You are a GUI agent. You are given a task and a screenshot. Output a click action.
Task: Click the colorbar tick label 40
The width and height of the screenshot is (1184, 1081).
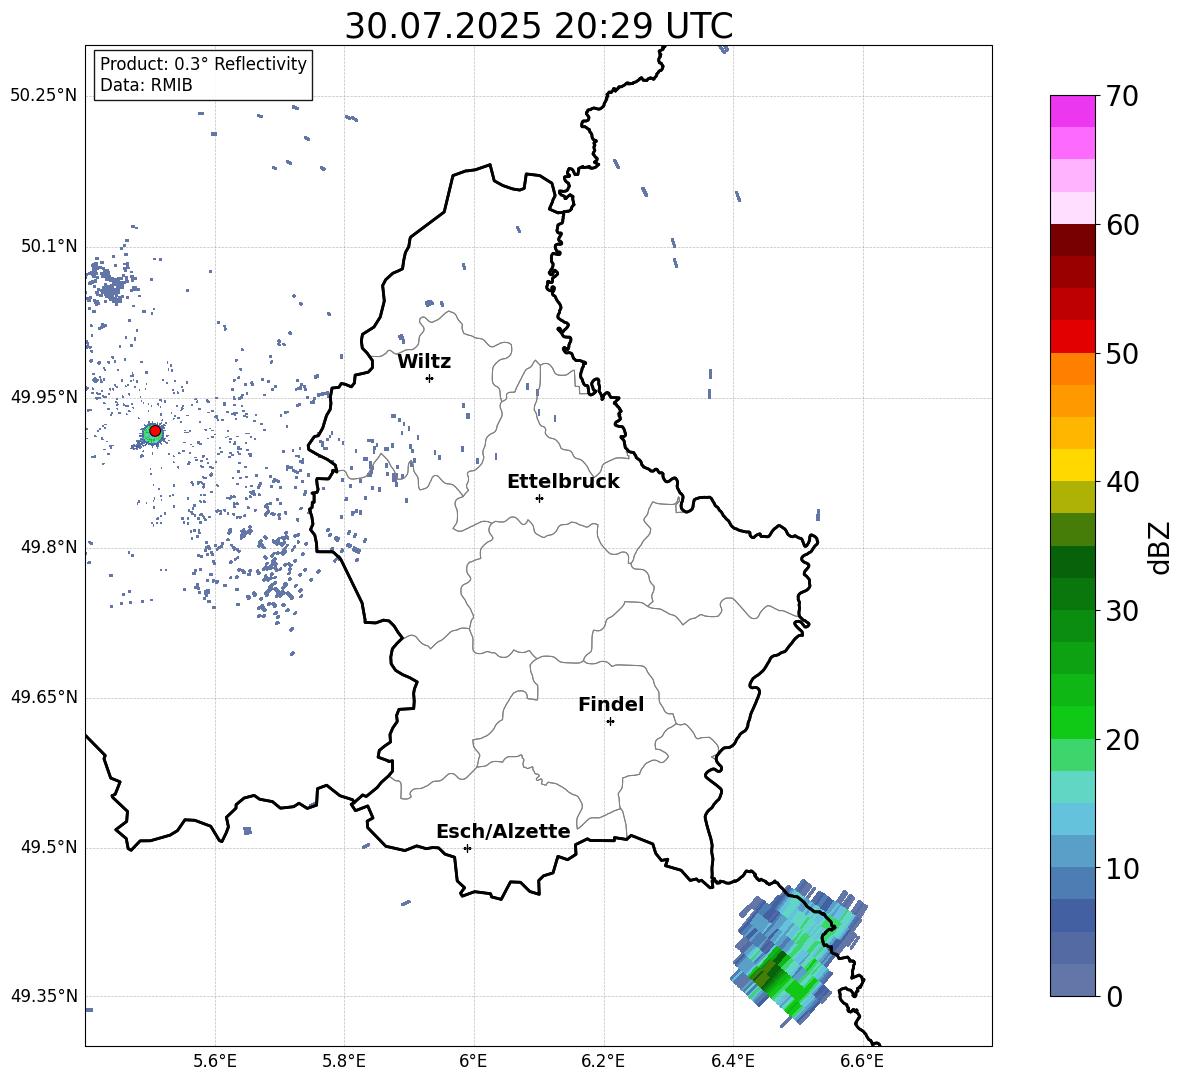pyautogui.click(x=1123, y=482)
